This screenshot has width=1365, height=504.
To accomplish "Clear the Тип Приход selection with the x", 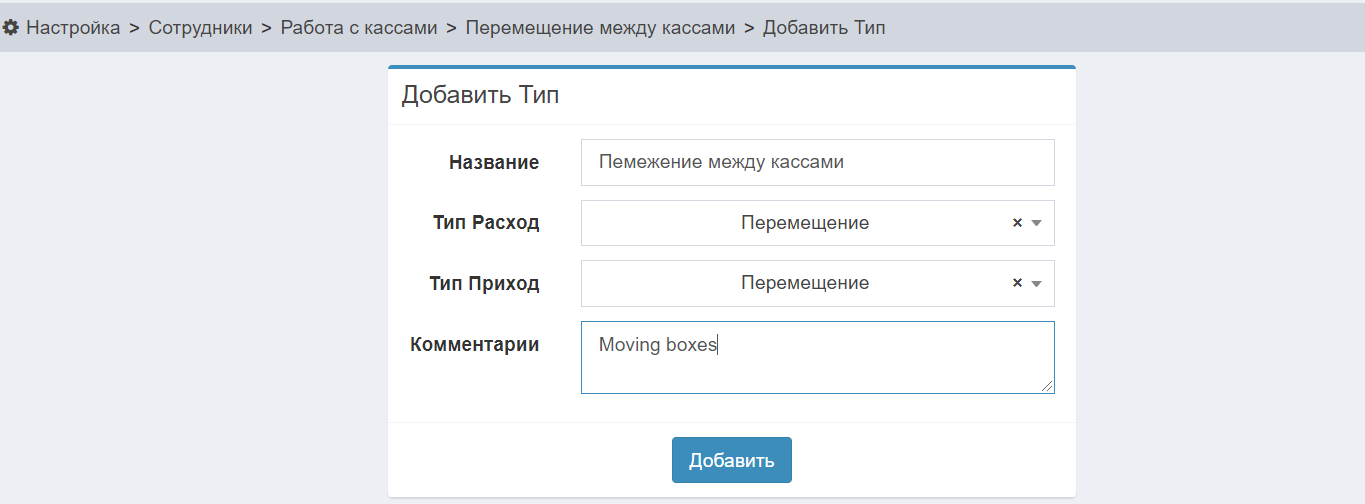I will (x=1017, y=283).
